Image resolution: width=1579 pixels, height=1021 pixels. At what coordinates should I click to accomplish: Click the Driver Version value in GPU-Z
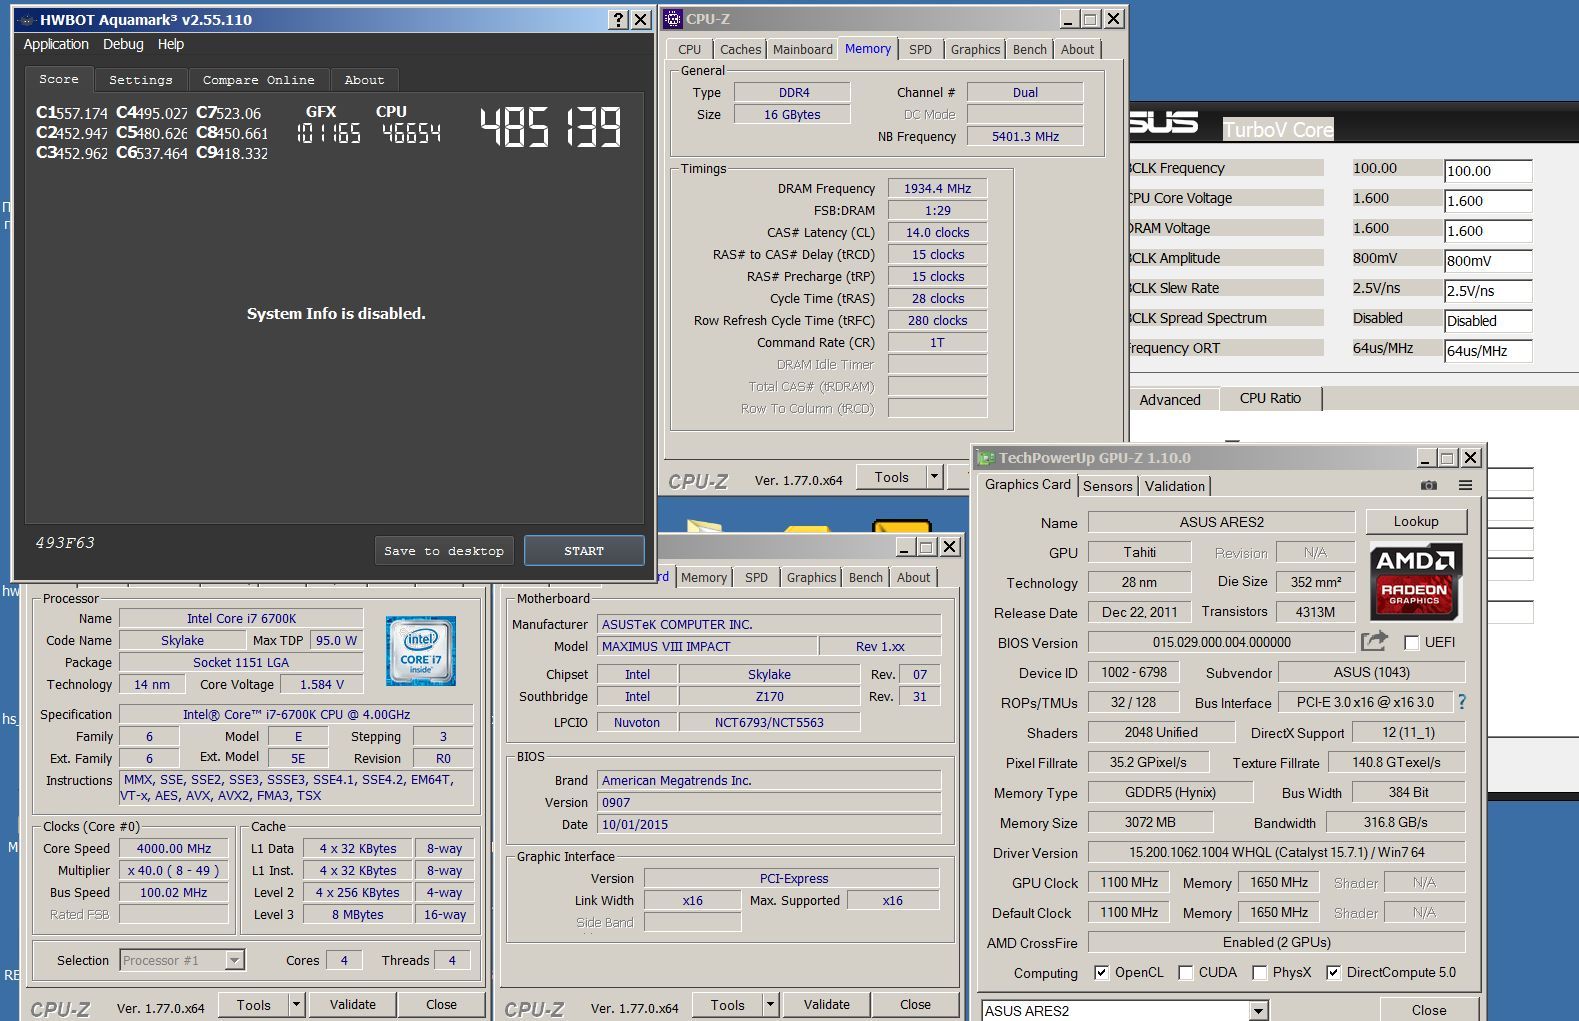[1276, 853]
